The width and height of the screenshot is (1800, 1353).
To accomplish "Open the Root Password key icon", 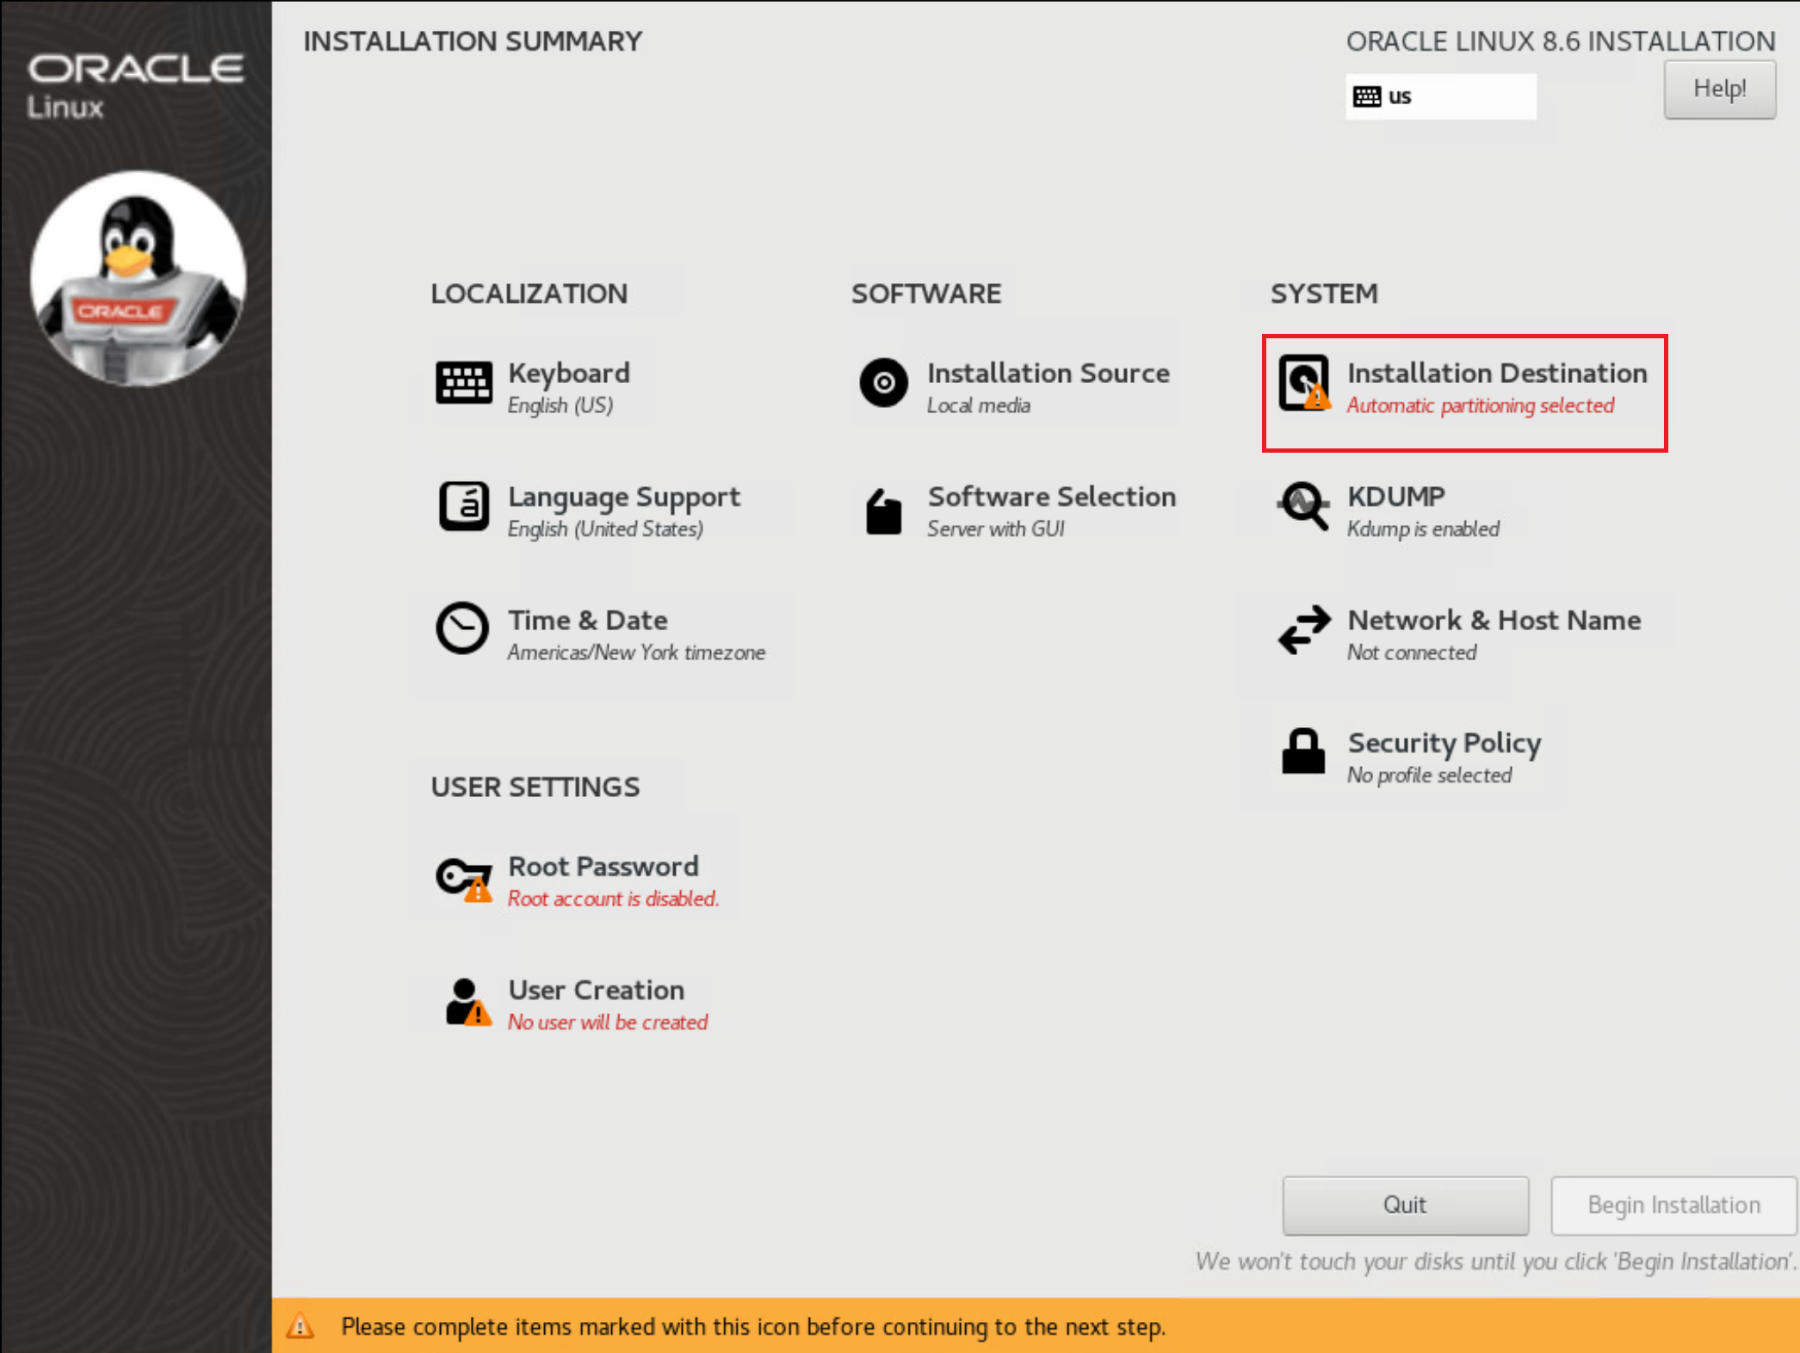I will click(464, 879).
